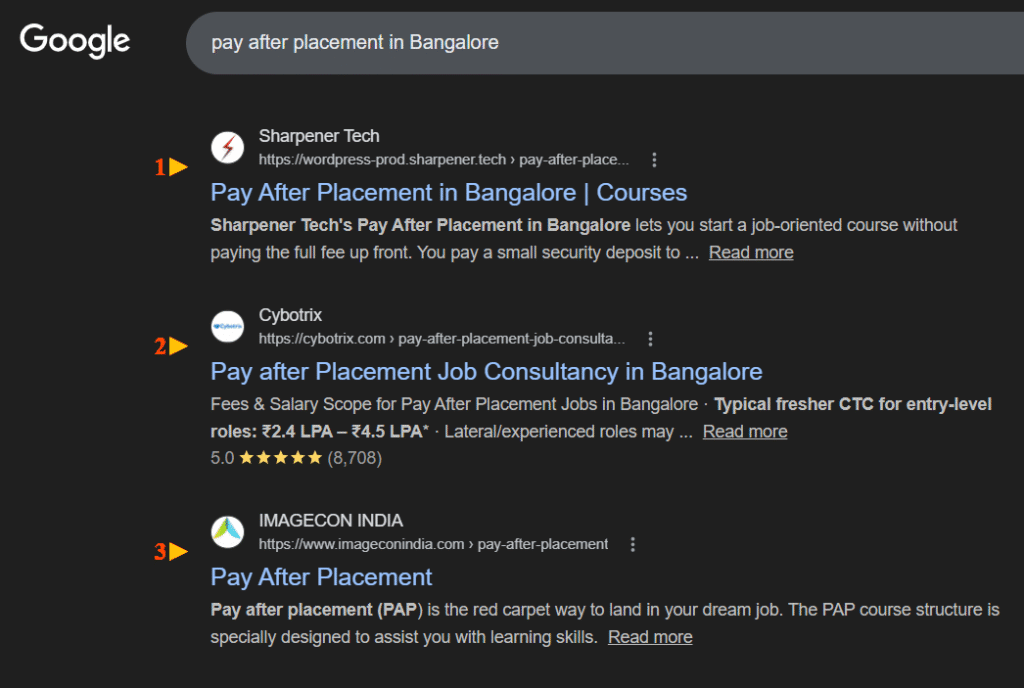1024x688 pixels.
Task: Click the five-star rating on Cybotrix result
Action: point(280,458)
